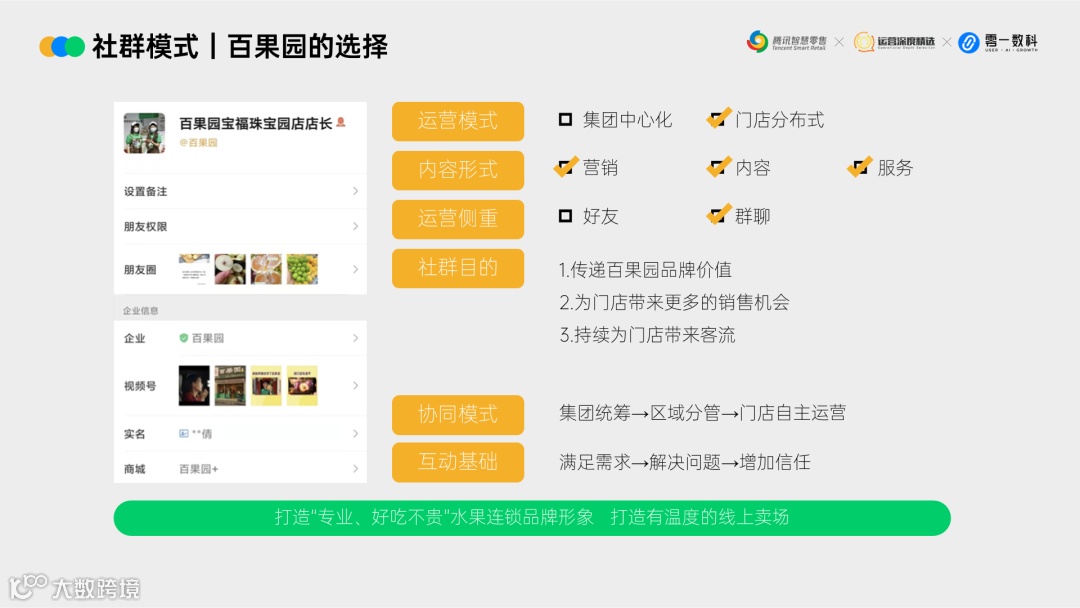Screen dimensions: 1080x608
Task: Click the slide title 社群模式｜百果园的选择
Action: (x=240, y=46)
